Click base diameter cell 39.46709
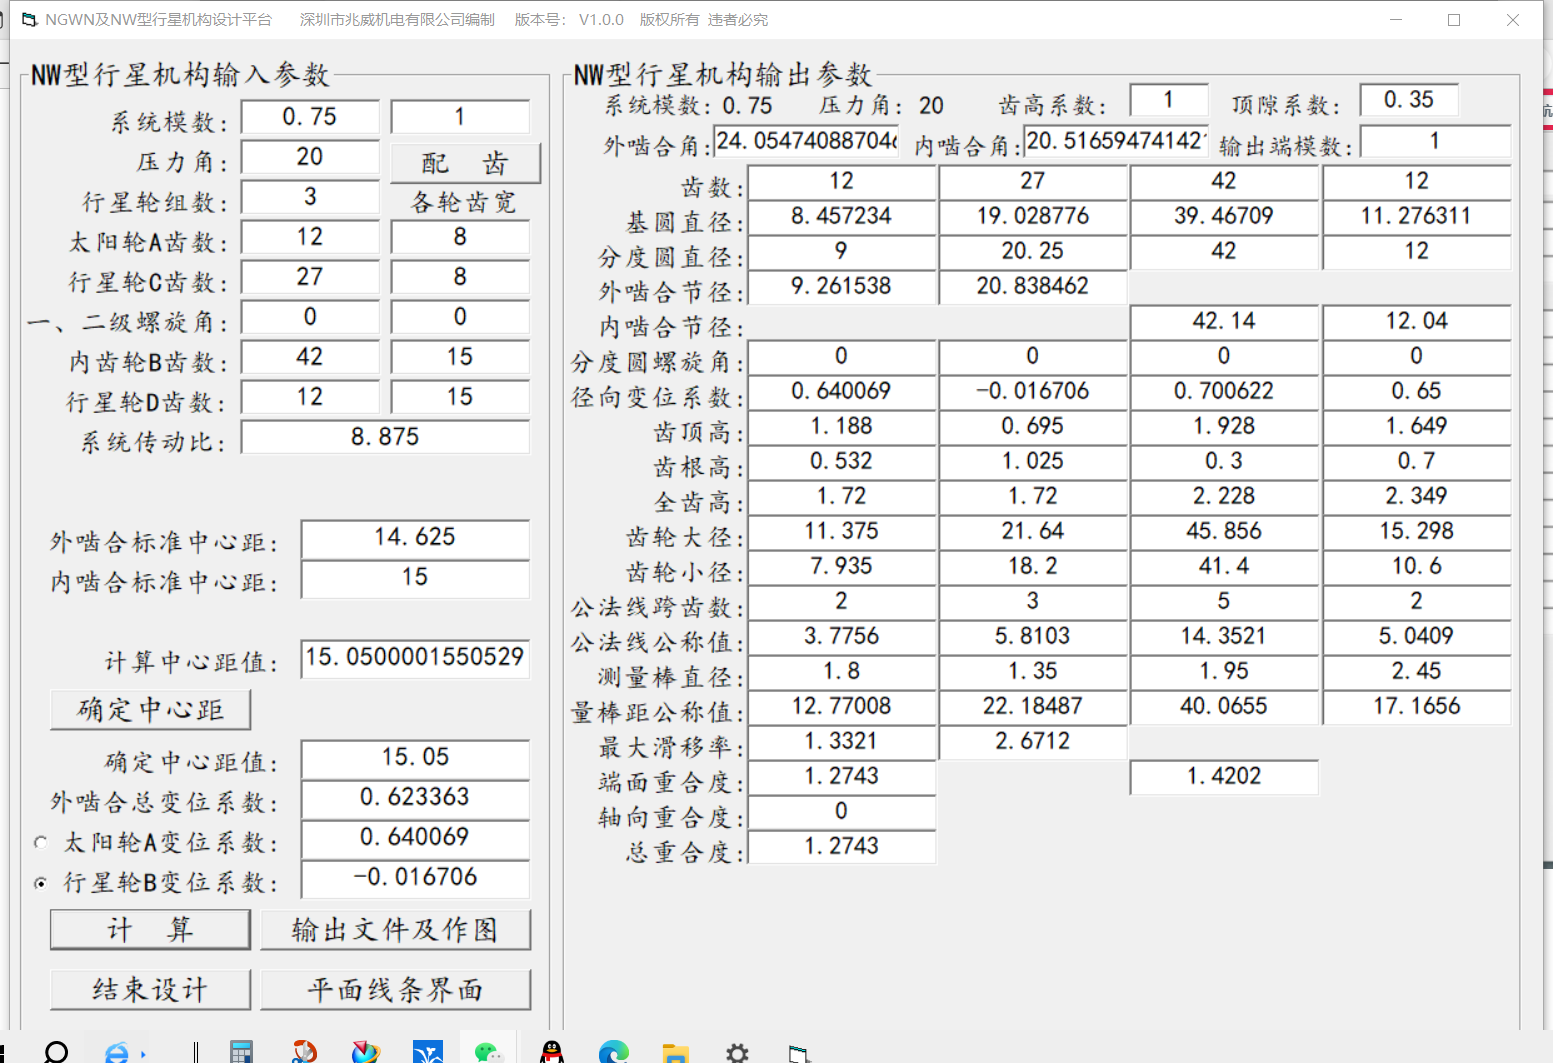The image size is (1553, 1063). point(1224,217)
